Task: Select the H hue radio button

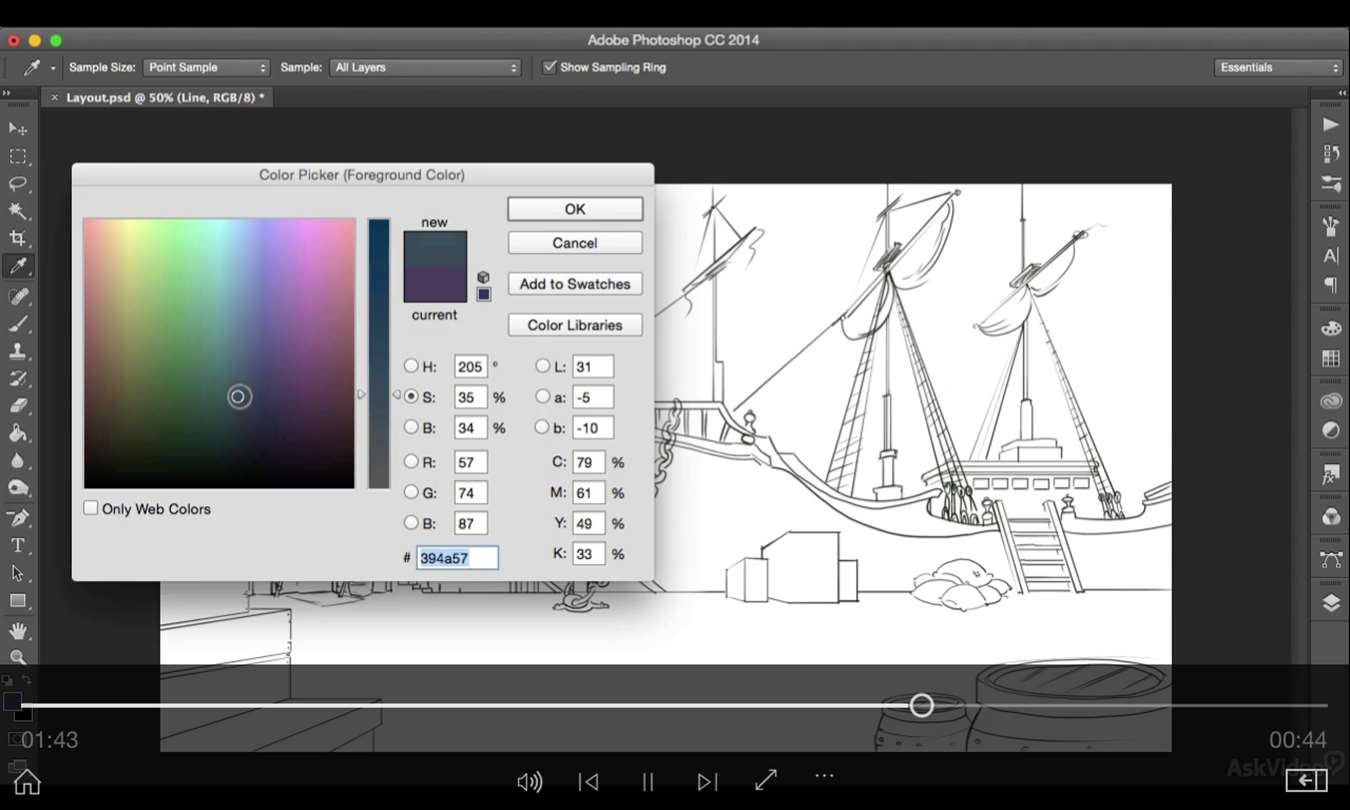Action: click(411, 366)
